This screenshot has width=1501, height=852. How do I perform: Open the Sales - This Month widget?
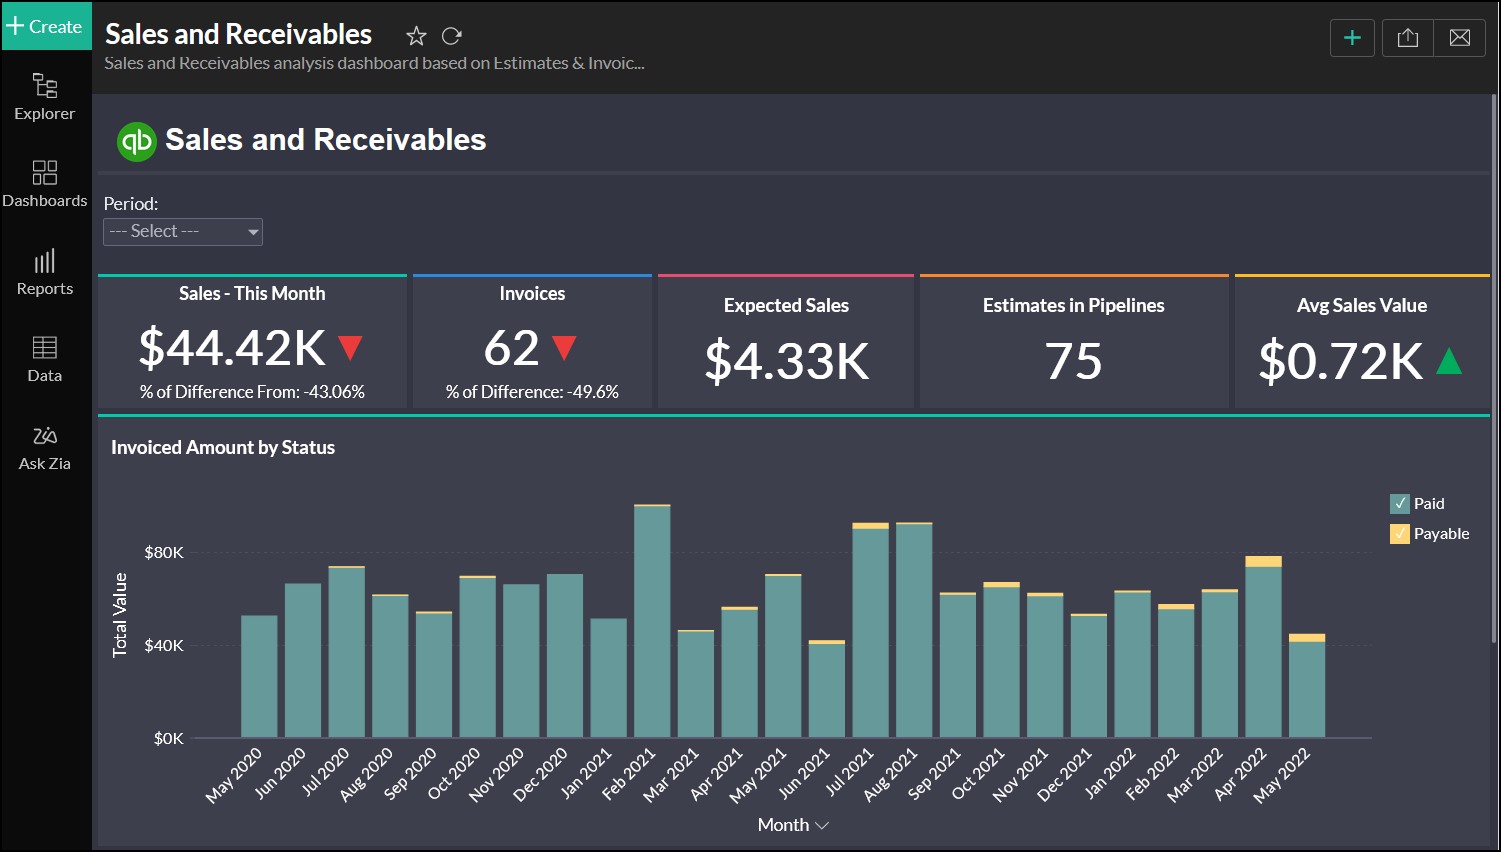(252, 342)
